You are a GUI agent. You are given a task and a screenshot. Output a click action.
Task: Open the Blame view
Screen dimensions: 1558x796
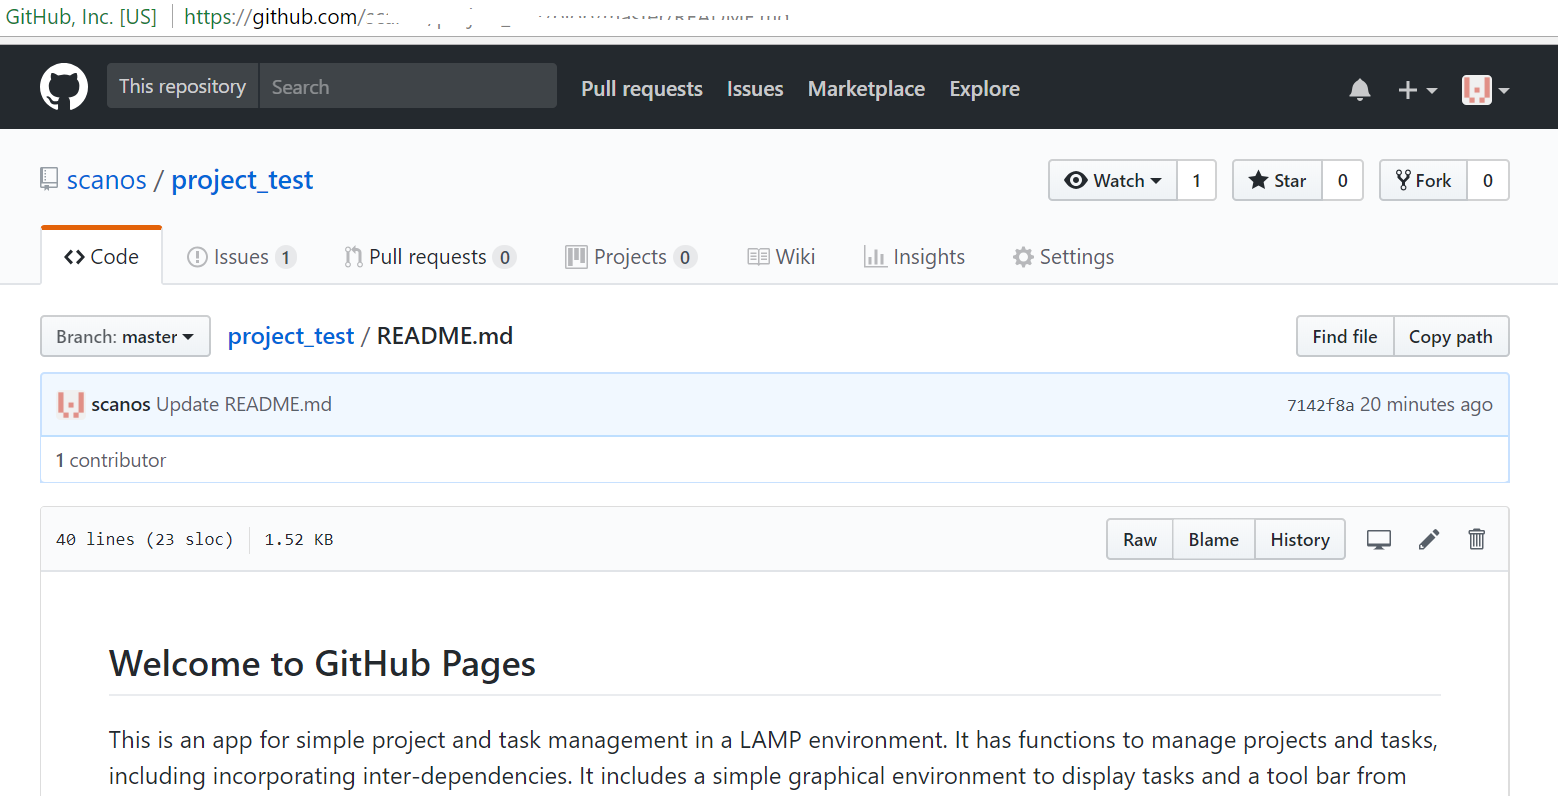[x=1213, y=539]
